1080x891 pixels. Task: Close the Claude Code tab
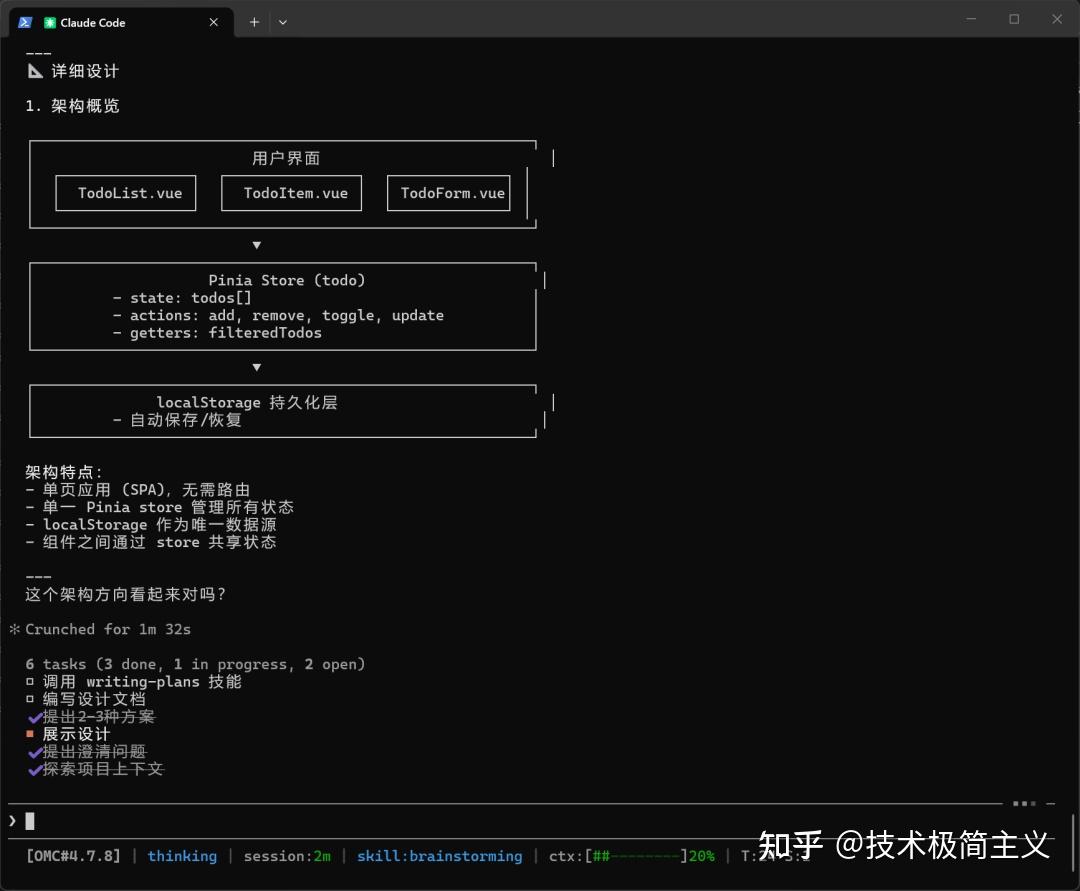(x=214, y=22)
